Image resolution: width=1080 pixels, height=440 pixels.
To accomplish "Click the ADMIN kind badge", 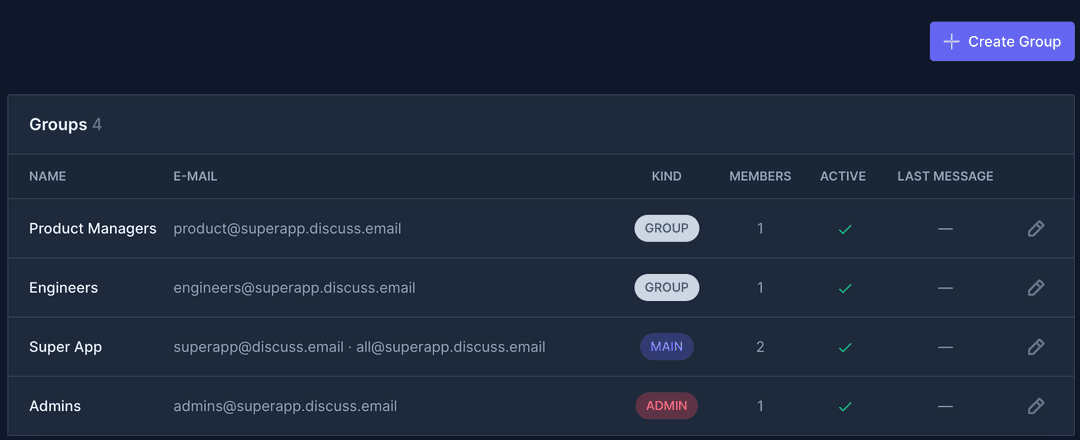I will pos(666,406).
